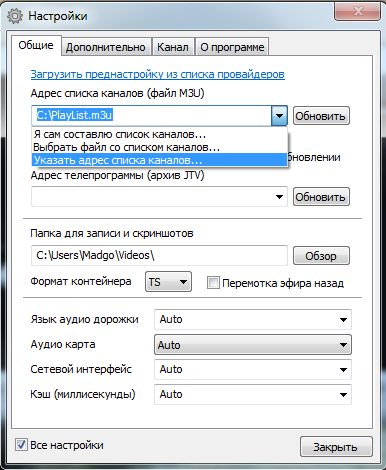Click Обновить next to JTV teleprogram address
Screen dimensions: 386x470
(321, 197)
